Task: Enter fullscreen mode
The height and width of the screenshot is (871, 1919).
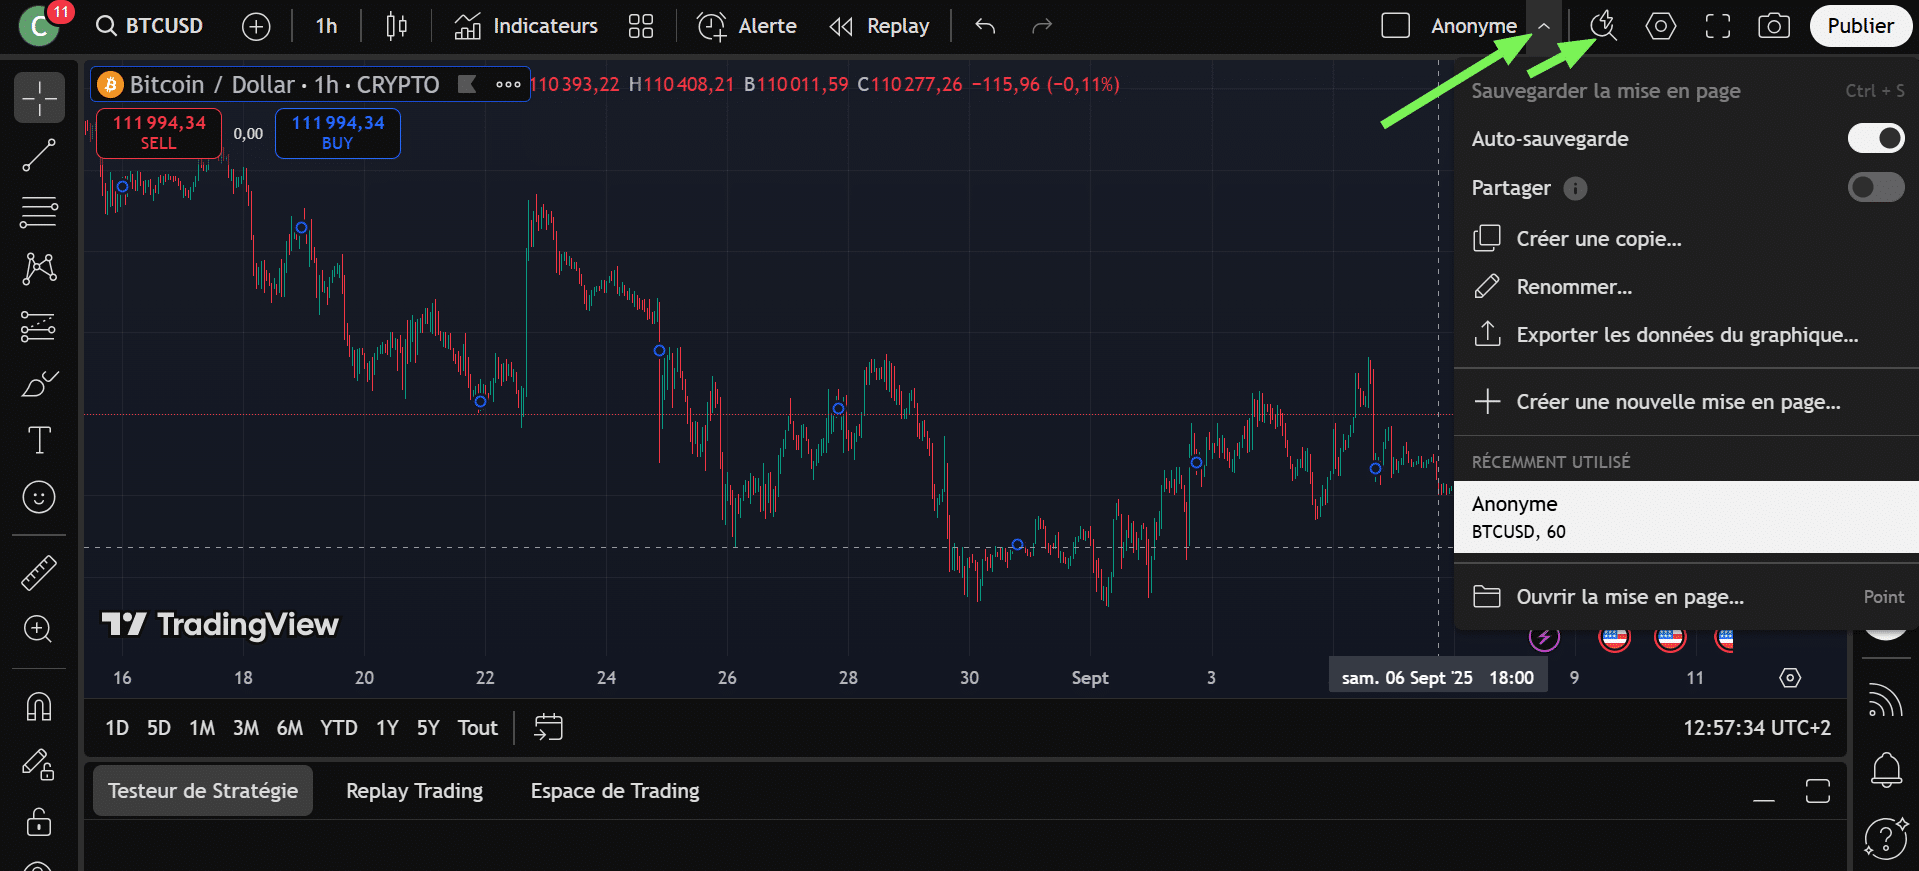Action: (x=1717, y=26)
